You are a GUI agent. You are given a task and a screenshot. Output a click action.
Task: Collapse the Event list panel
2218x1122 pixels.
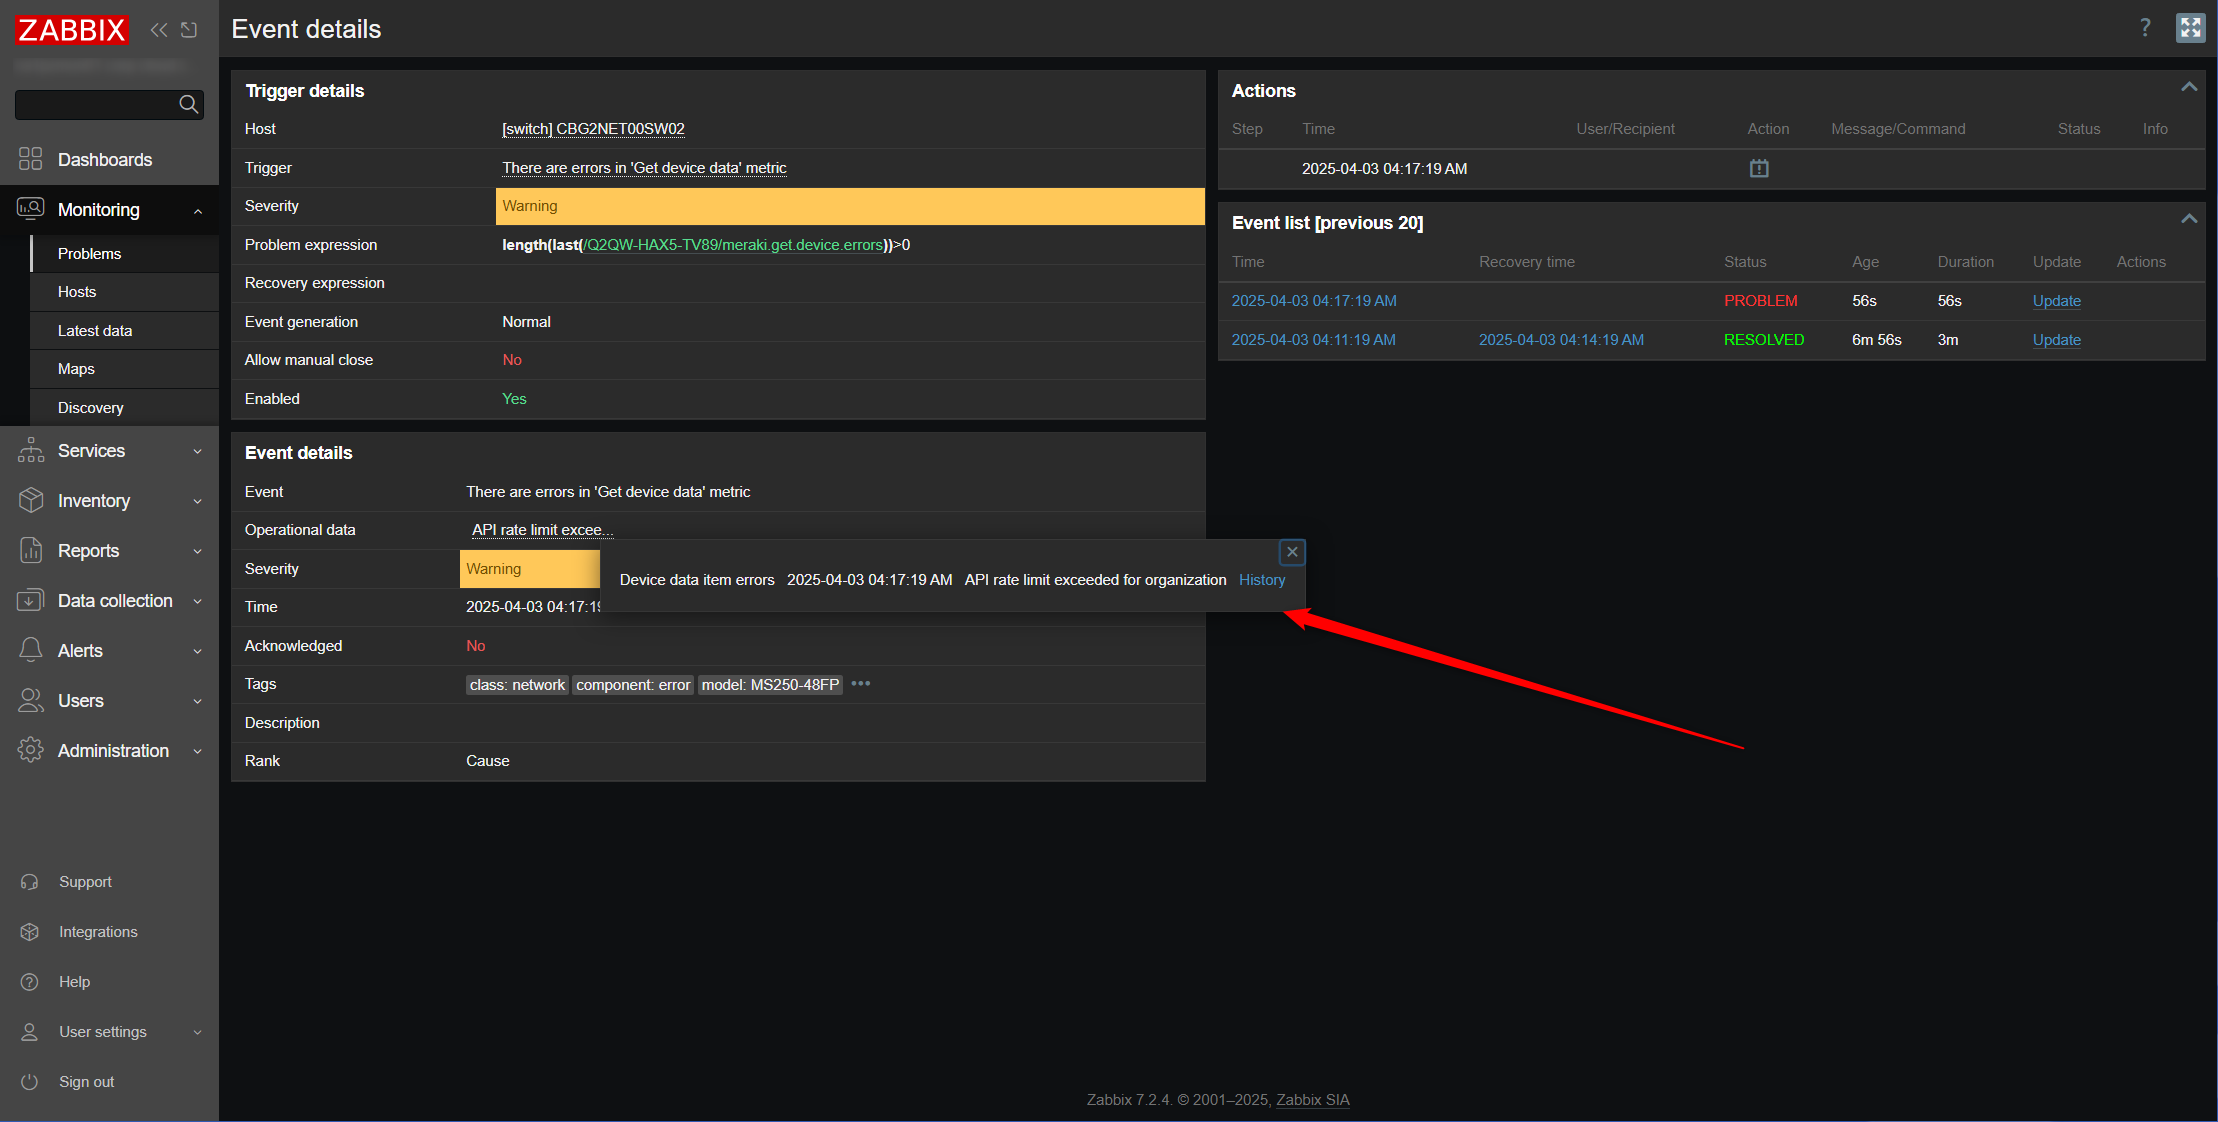click(x=2189, y=220)
